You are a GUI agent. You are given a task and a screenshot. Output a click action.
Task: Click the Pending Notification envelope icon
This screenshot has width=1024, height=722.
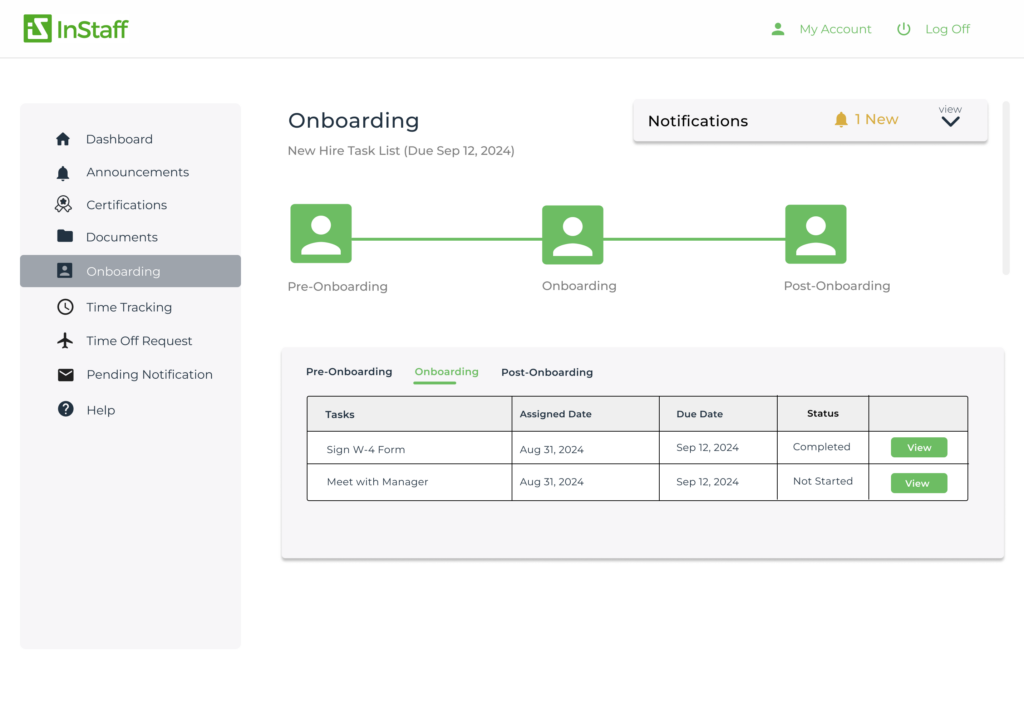pyautogui.click(x=65, y=375)
